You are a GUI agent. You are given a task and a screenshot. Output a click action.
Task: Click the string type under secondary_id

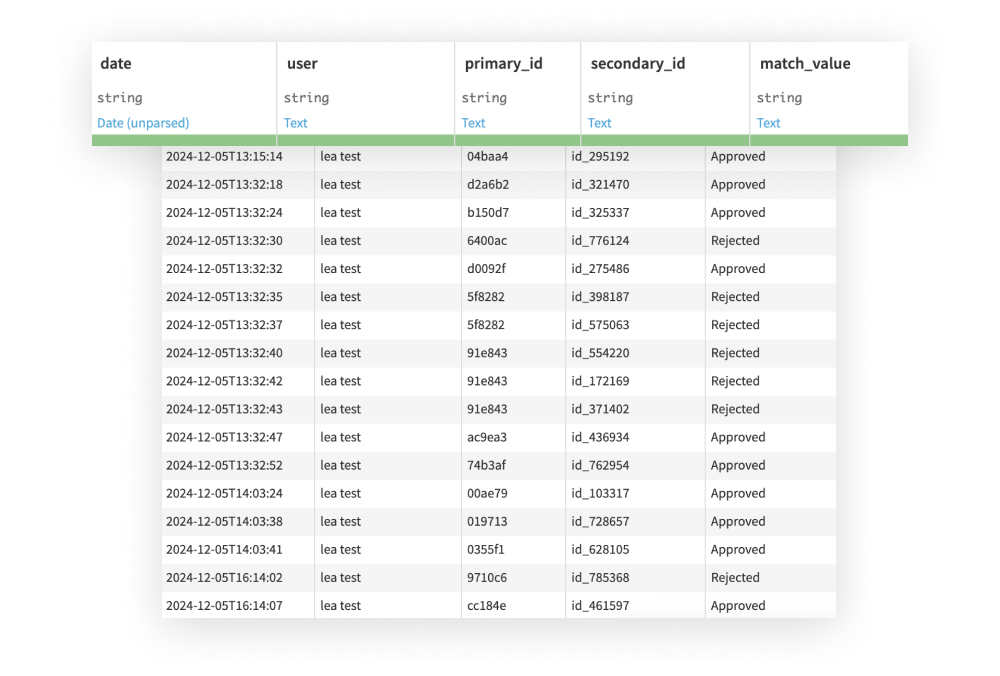[x=611, y=98]
